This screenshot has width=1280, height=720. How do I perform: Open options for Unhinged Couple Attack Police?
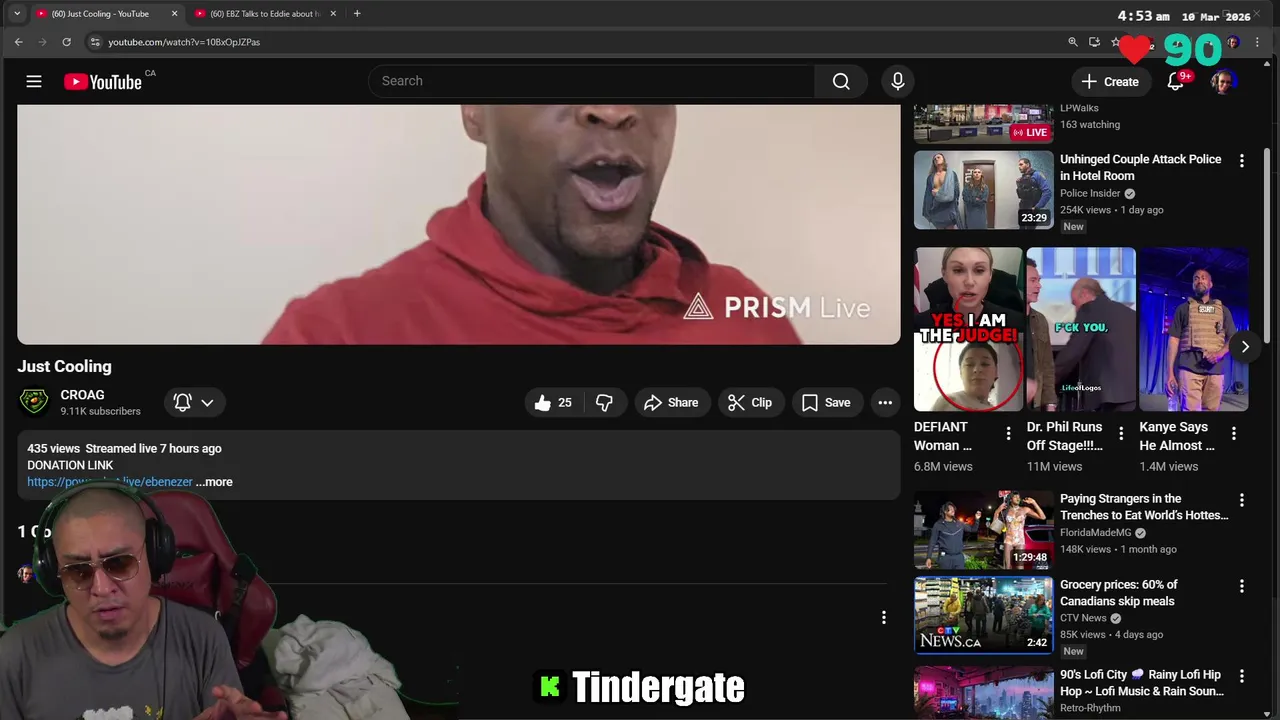coord(1242,161)
